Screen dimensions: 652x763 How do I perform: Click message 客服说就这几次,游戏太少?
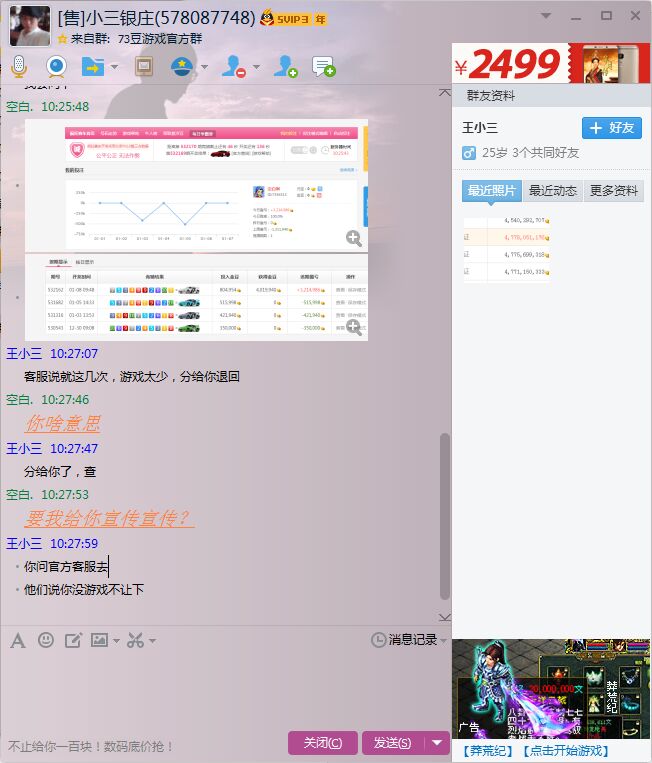pos(131,377)
